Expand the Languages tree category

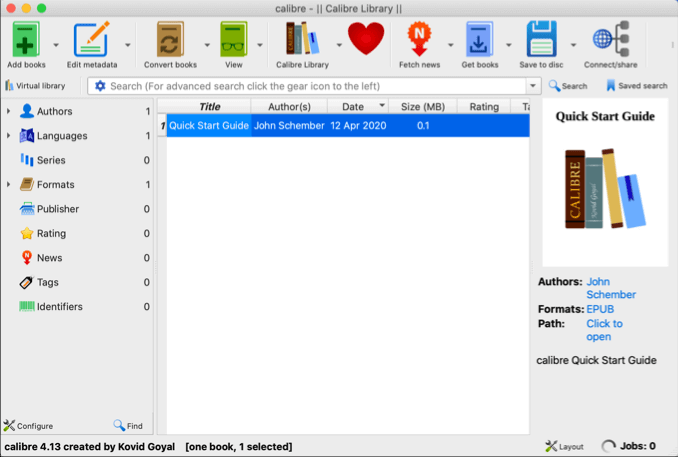(9, 136)
